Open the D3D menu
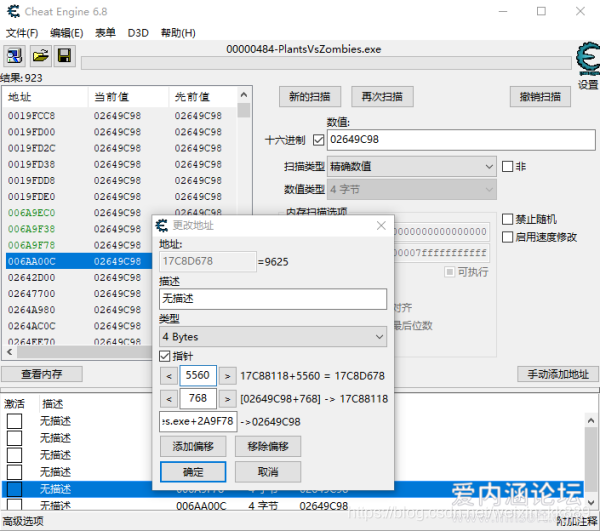This screenshot has height=531, width=600. click(x=138, y=33)
